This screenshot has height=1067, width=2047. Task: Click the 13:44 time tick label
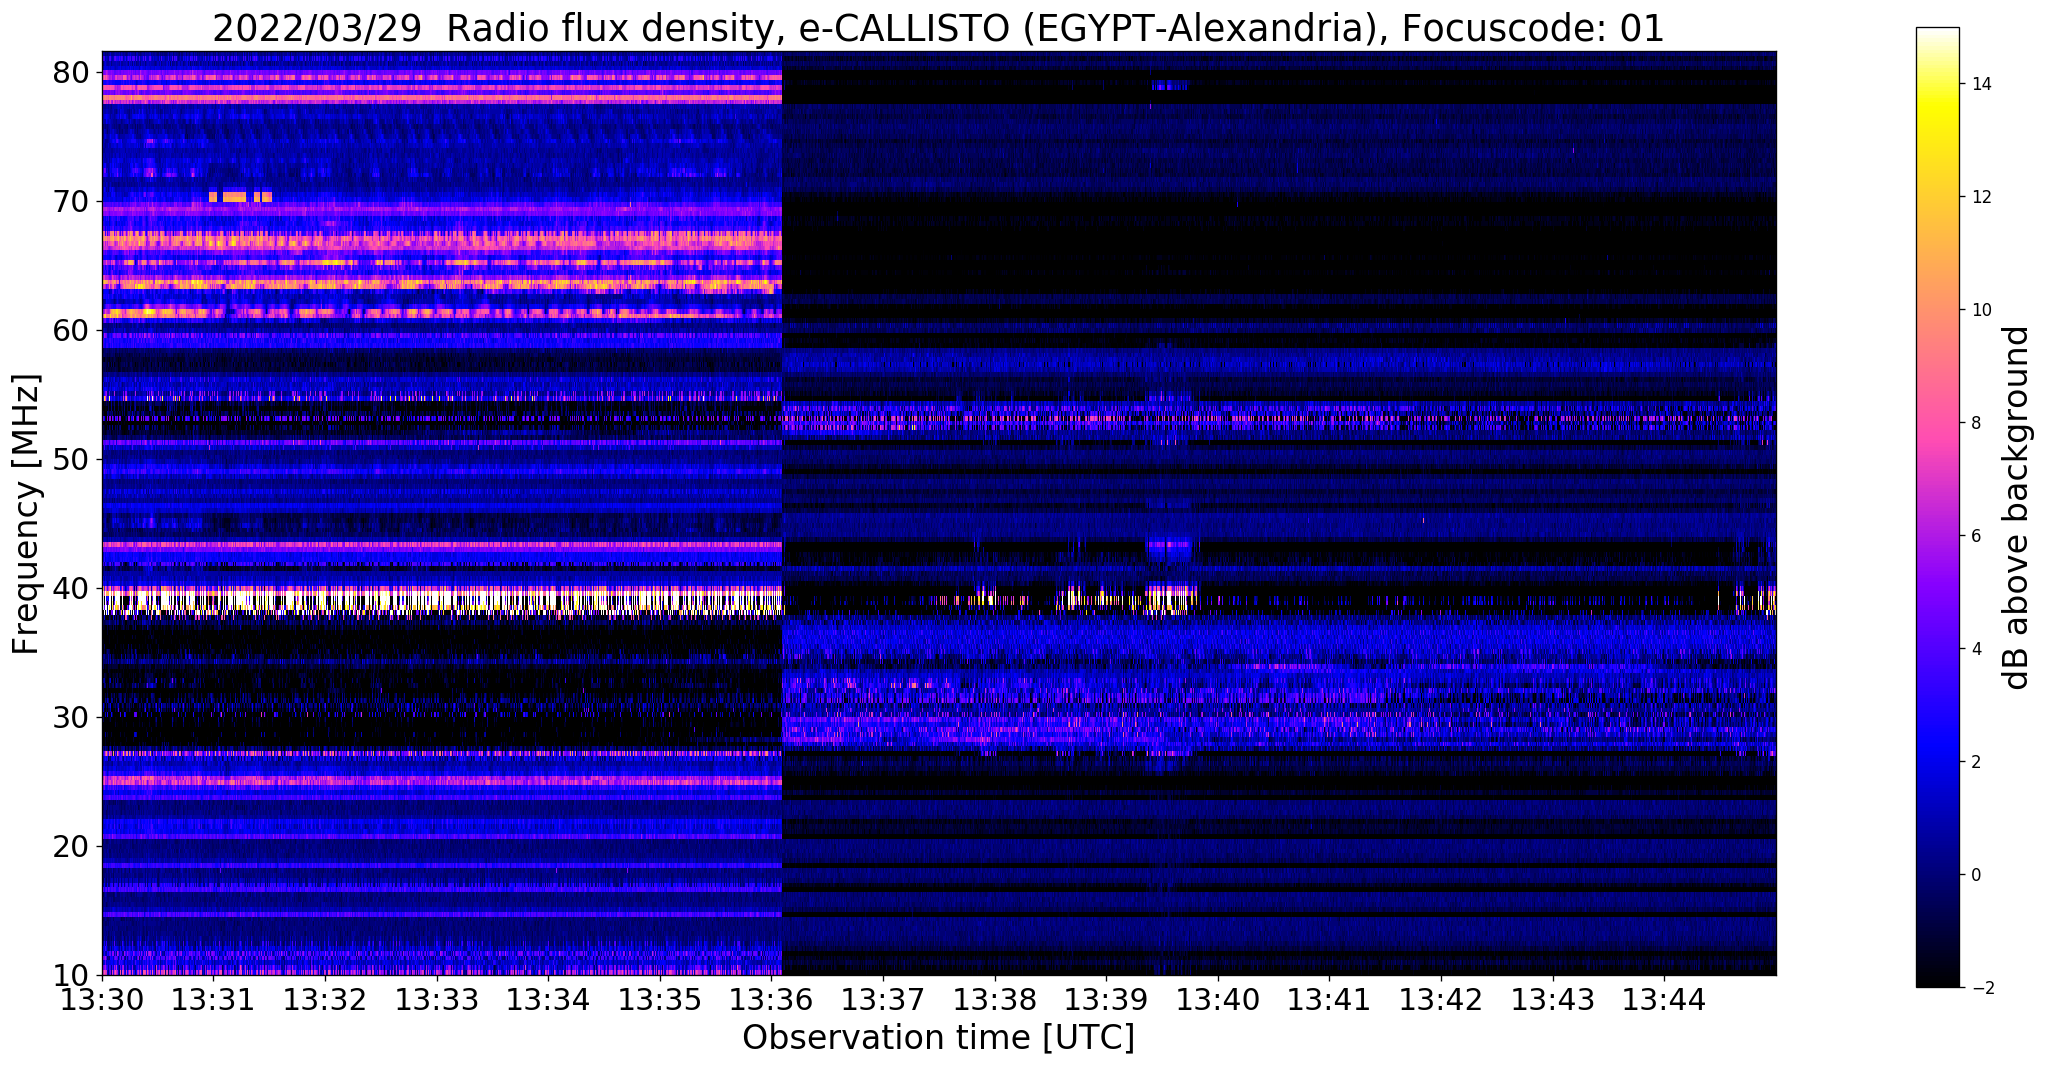pos(1664,999)
